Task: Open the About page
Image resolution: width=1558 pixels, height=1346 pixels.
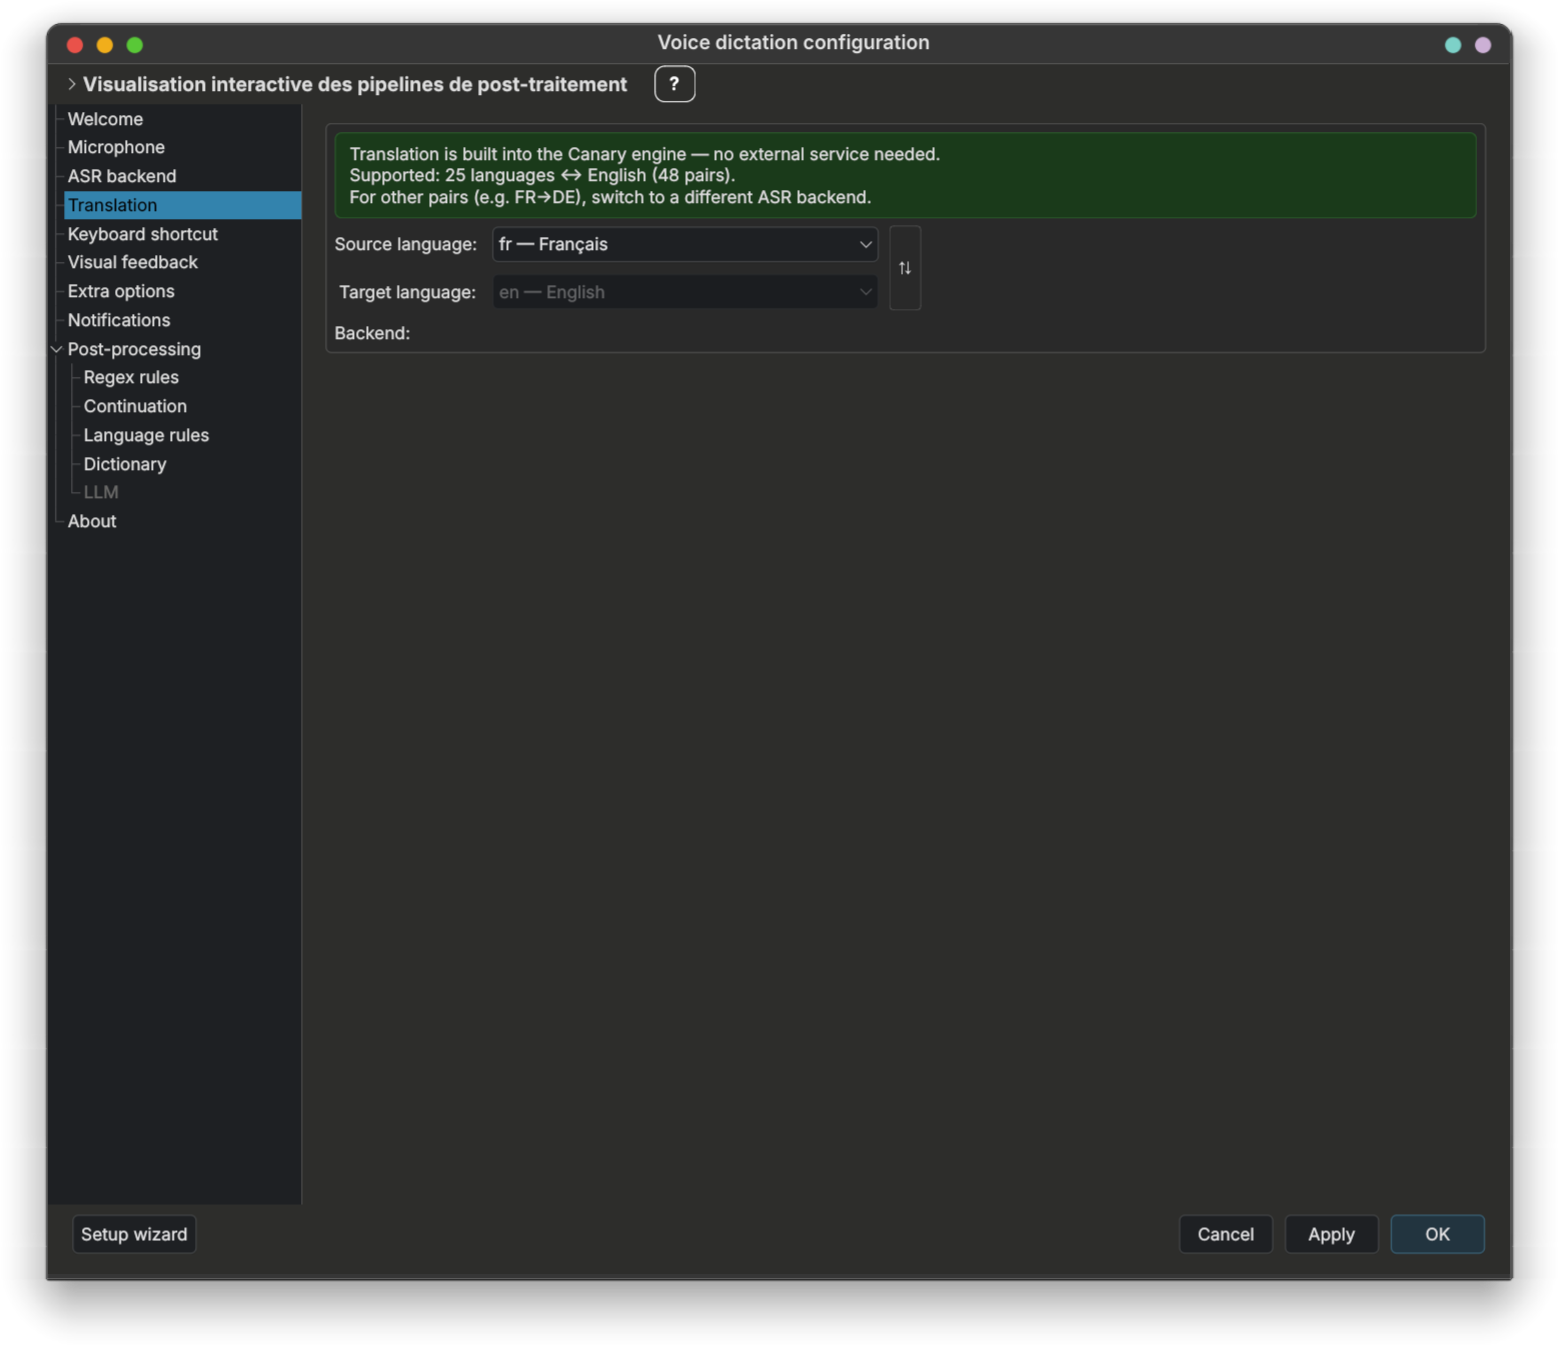Action: click(92, 521)
